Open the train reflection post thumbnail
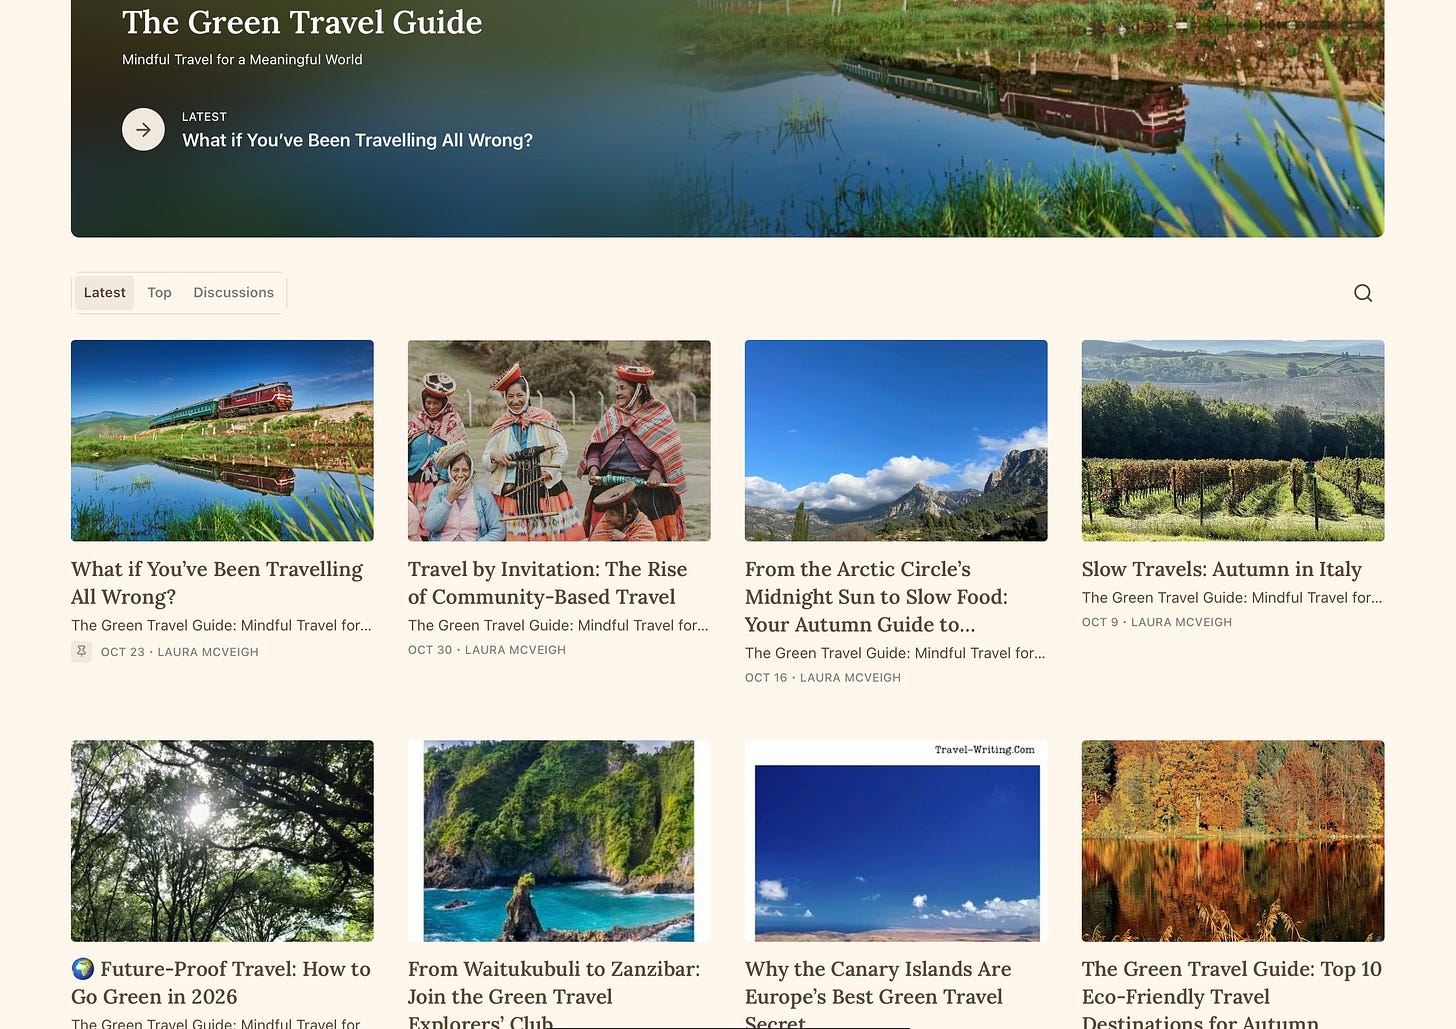 coord(222,441)
